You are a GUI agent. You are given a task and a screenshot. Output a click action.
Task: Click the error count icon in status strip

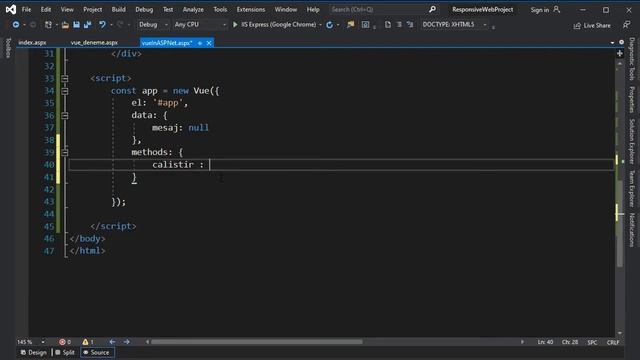62,342
